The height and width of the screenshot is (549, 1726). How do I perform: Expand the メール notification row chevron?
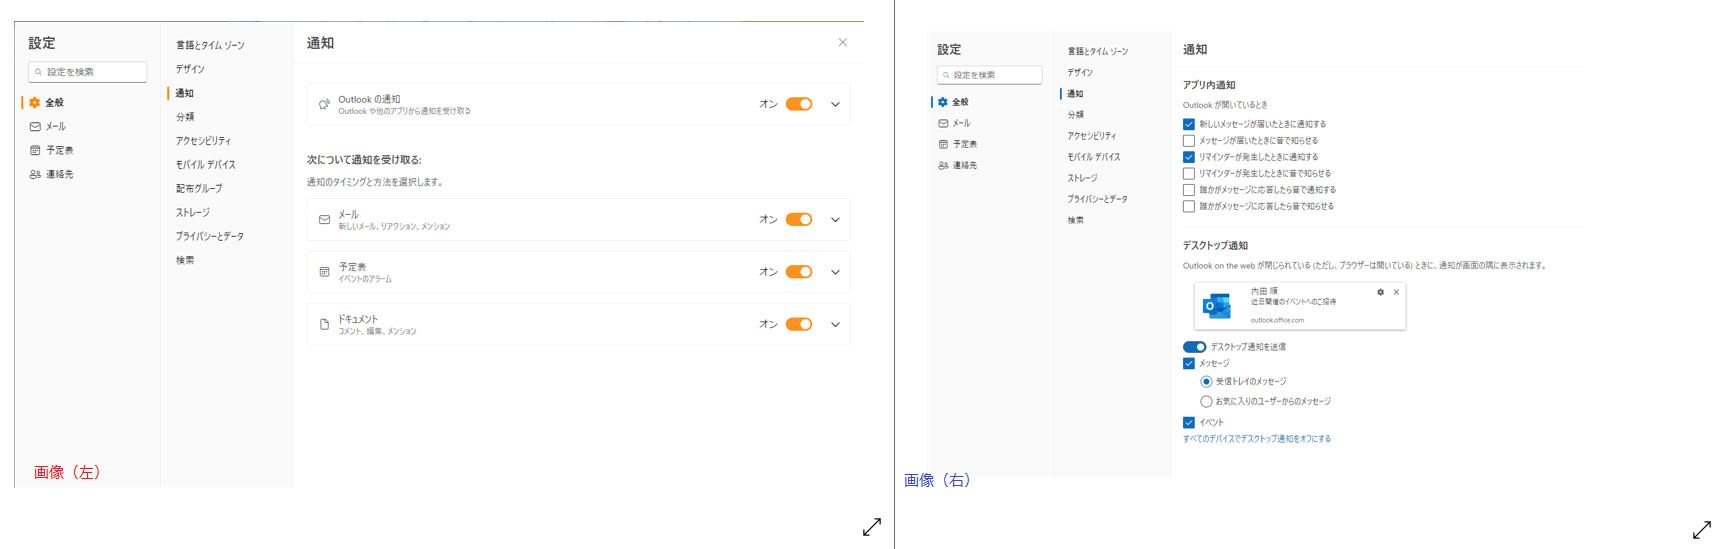835,220
